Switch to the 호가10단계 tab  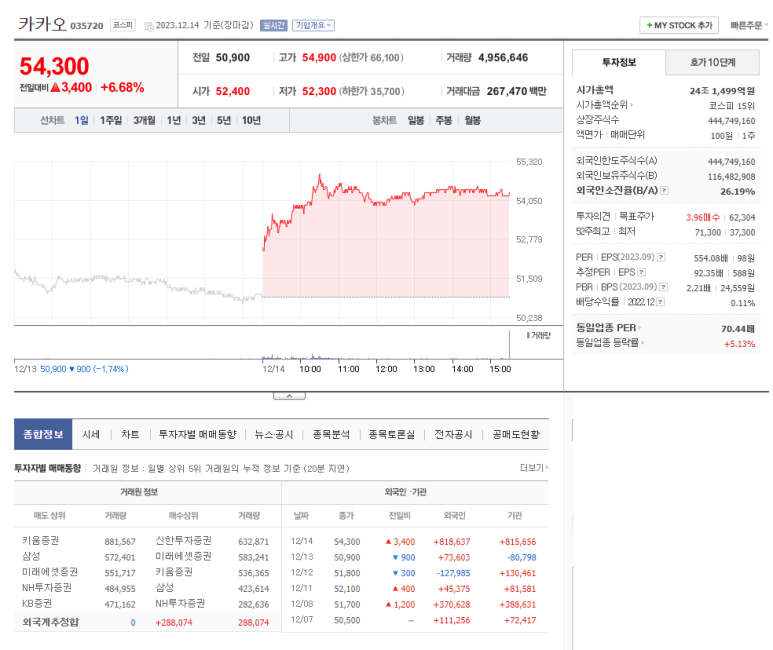click(712, 62)
